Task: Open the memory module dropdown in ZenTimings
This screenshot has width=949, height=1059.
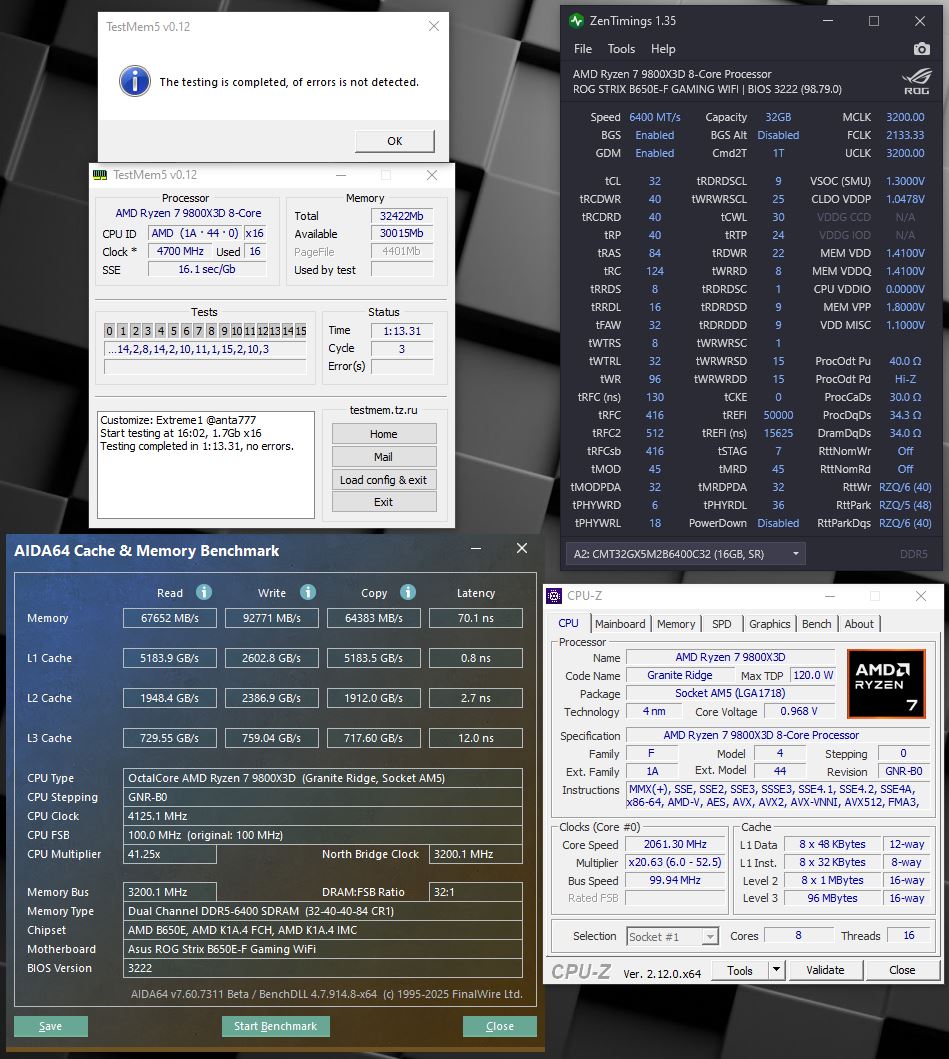Action: click(686, 554)
